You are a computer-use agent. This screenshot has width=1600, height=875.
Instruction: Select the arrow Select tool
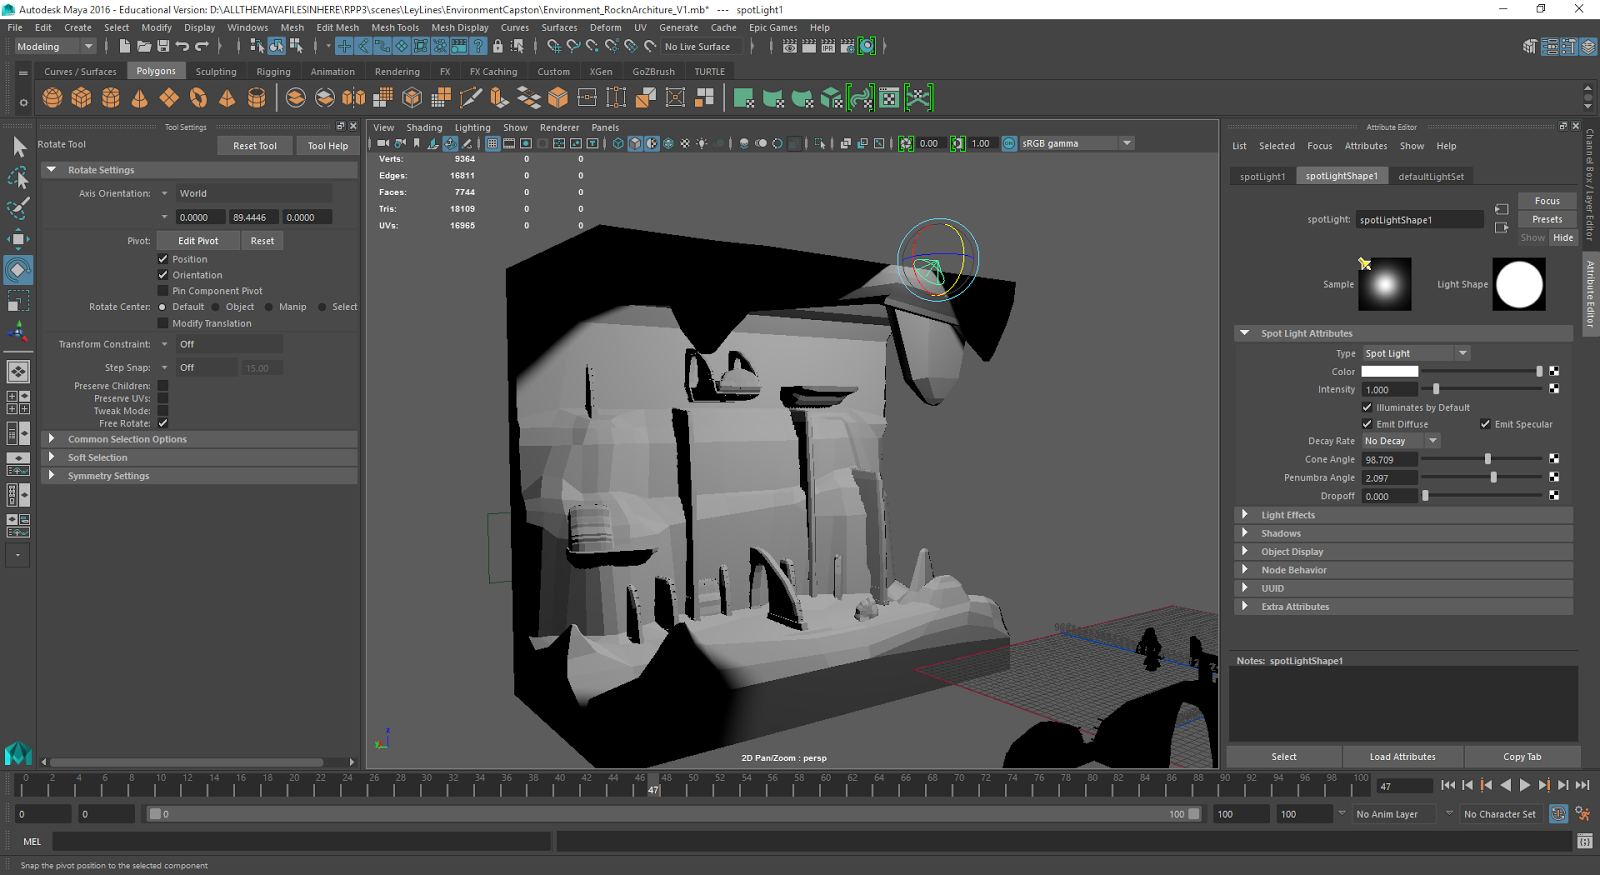click(18, 147)
